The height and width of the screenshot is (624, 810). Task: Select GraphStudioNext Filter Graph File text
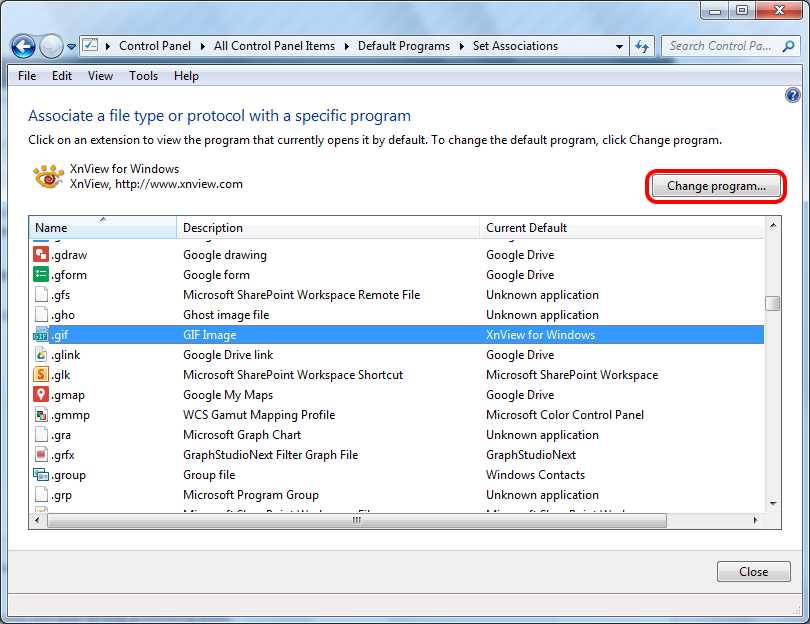[270, 455]
